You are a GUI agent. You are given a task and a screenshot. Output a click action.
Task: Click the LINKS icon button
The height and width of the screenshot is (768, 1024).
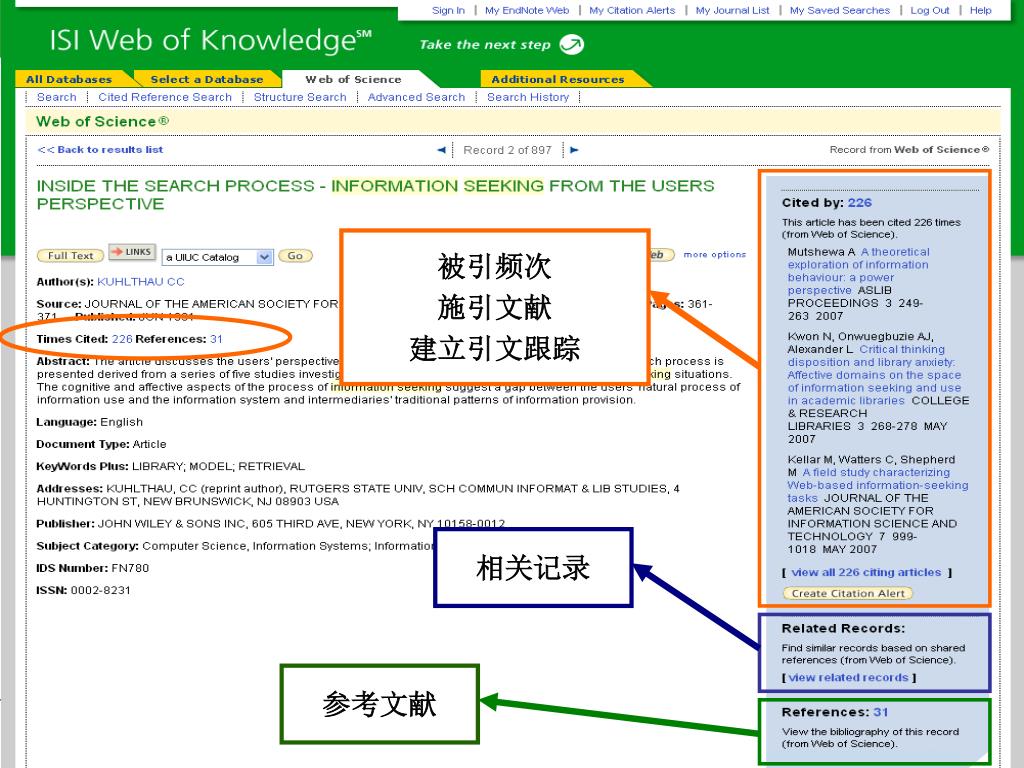pyautogui.click(x=133, y=252)
